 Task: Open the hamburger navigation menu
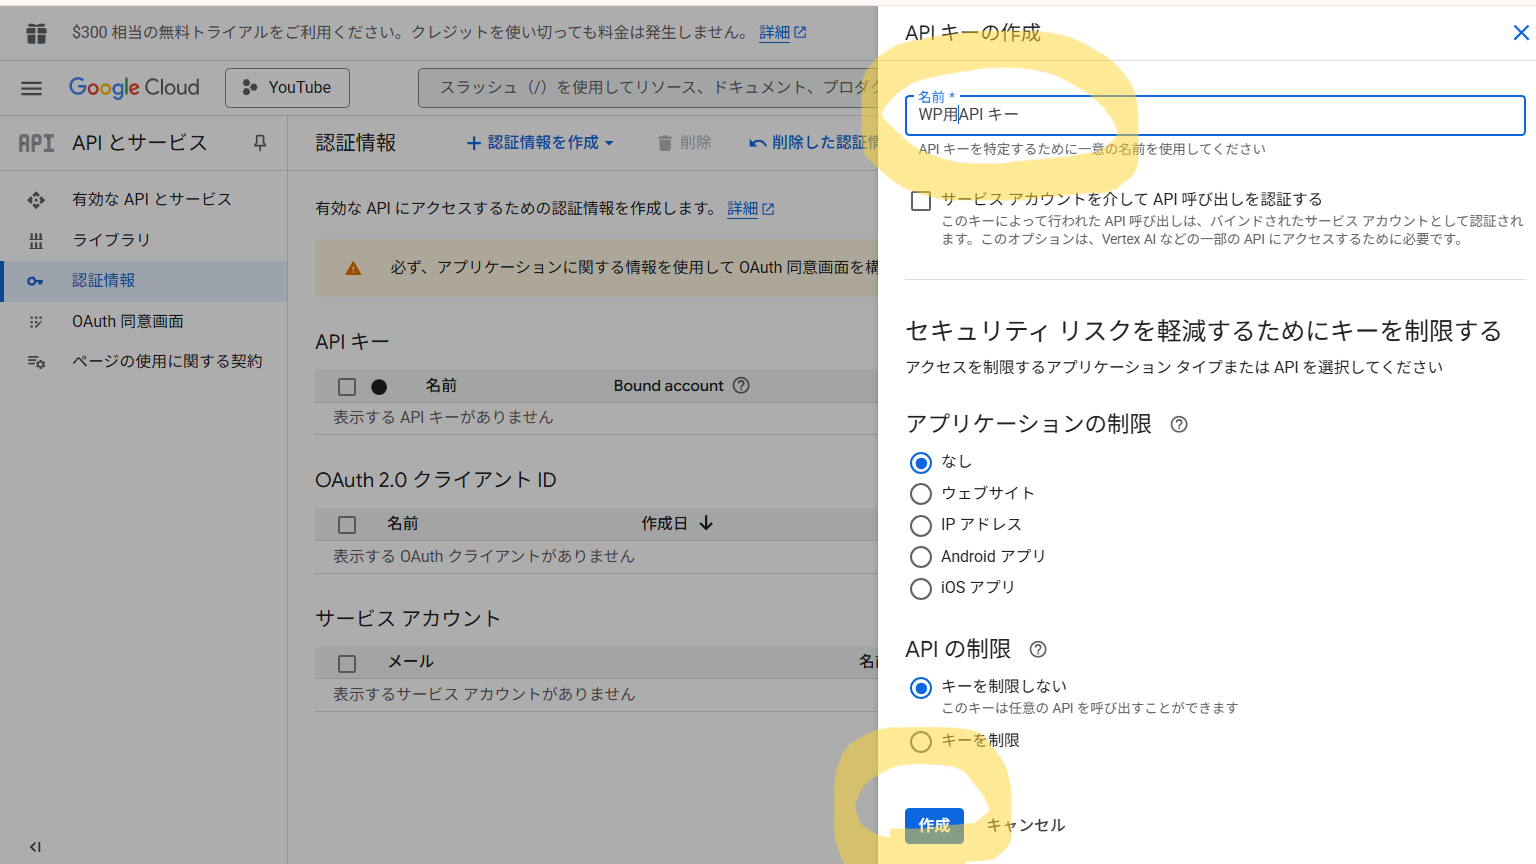pyautogui.click(x=32, y=88)
